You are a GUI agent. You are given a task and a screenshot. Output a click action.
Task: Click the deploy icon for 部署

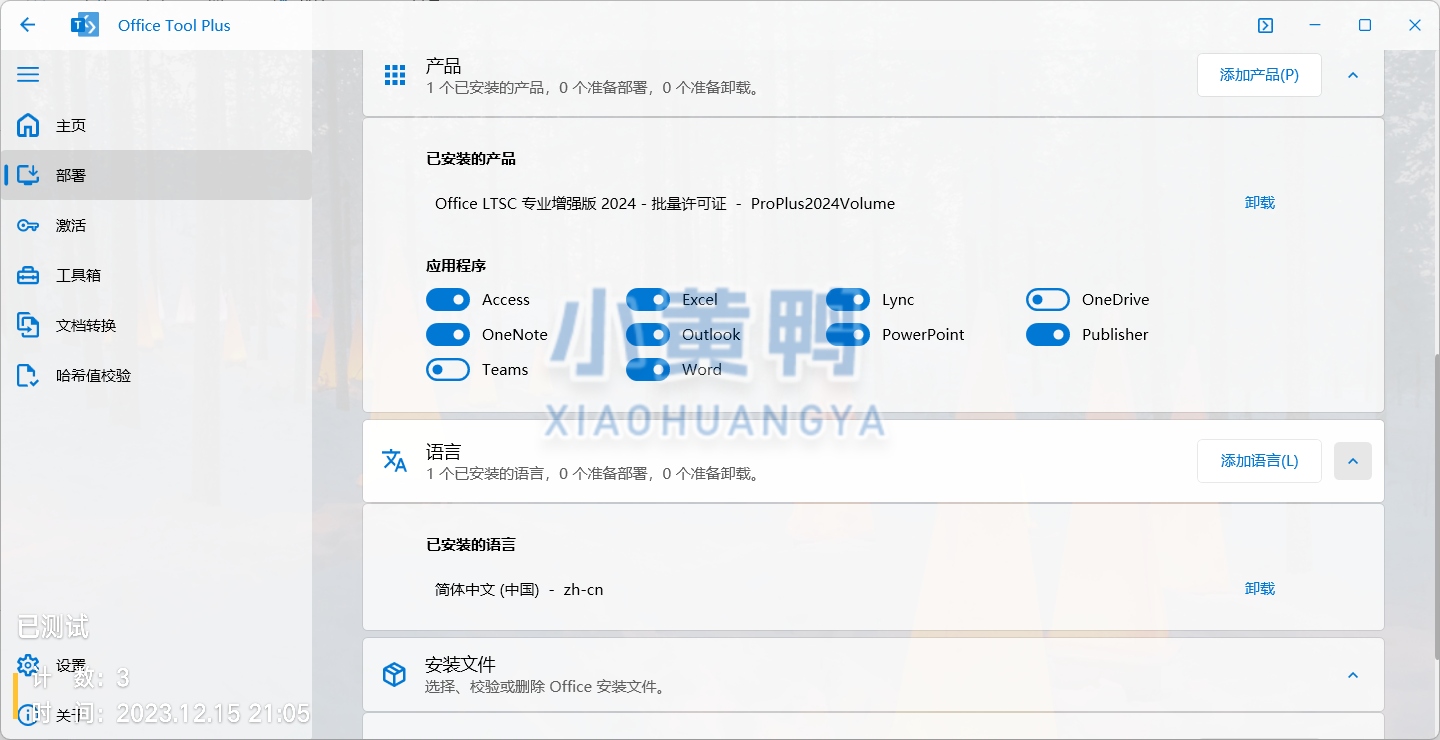tap(28, 175)
